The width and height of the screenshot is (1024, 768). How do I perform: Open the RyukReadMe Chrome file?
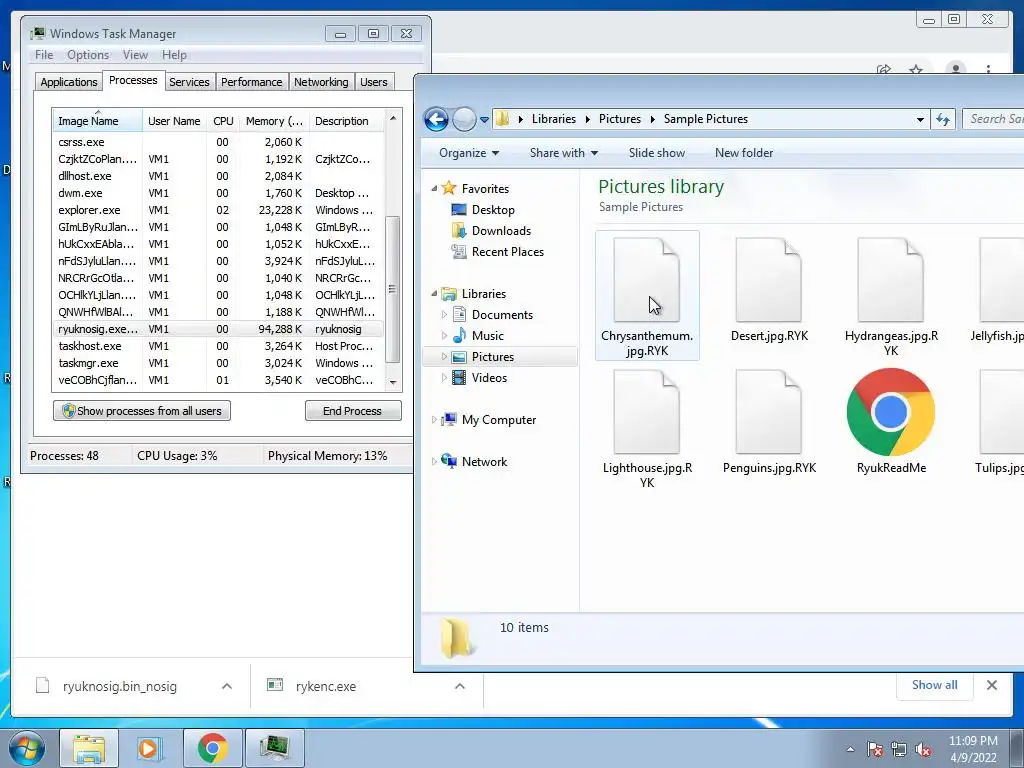pyautogui.click(x=891, y=412)
